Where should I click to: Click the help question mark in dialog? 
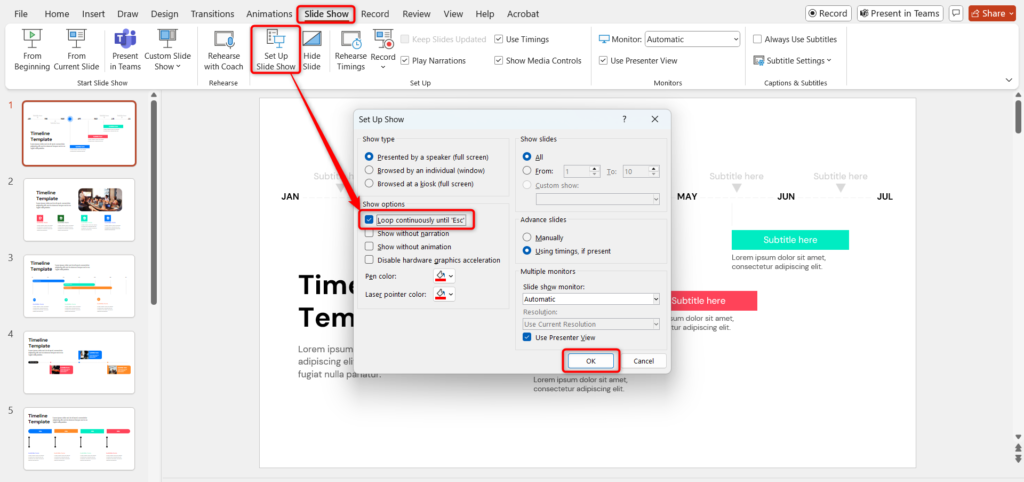(x=624, y=119)
